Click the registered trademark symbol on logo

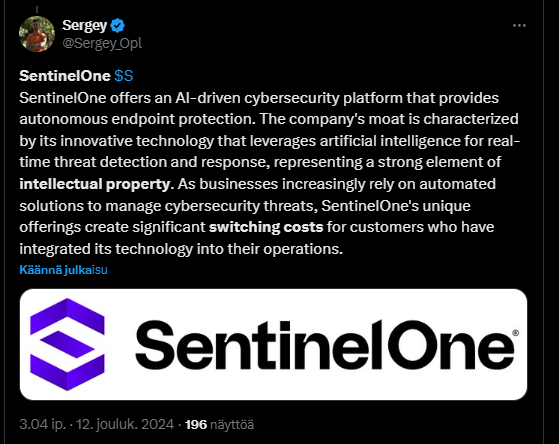(515, 332)
